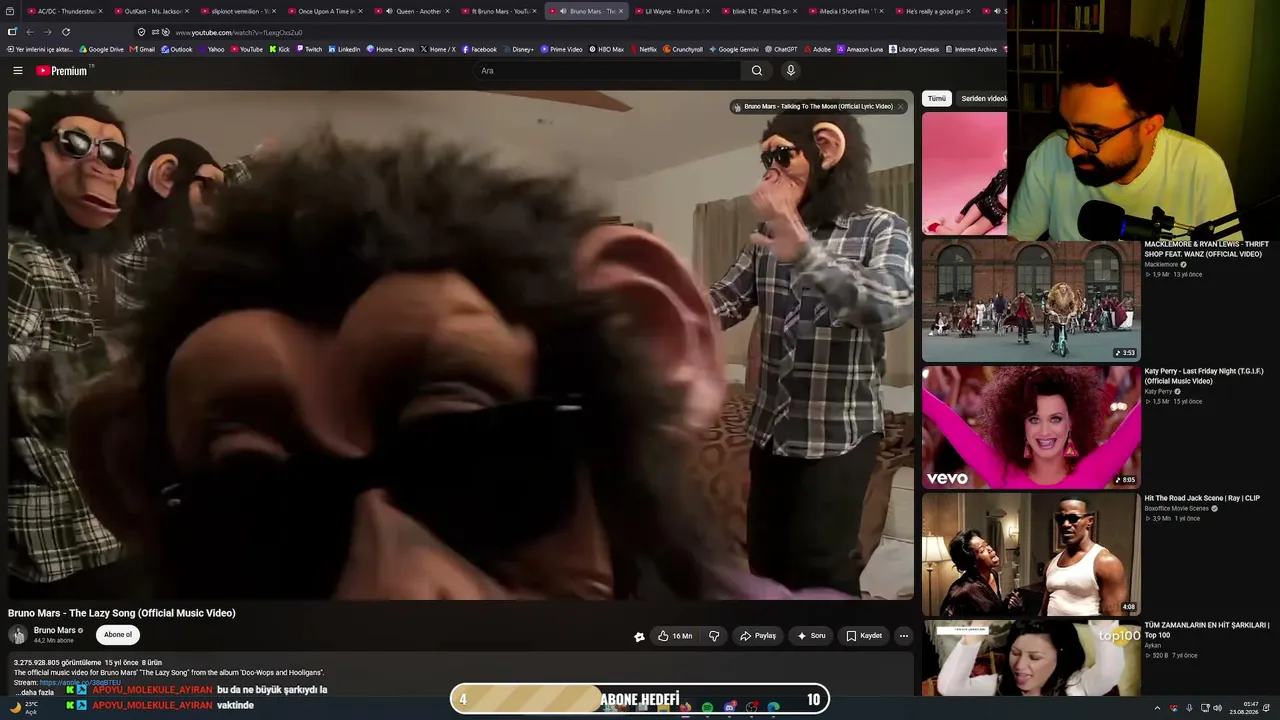Click the search magnifier button

[x=757, y=70]
